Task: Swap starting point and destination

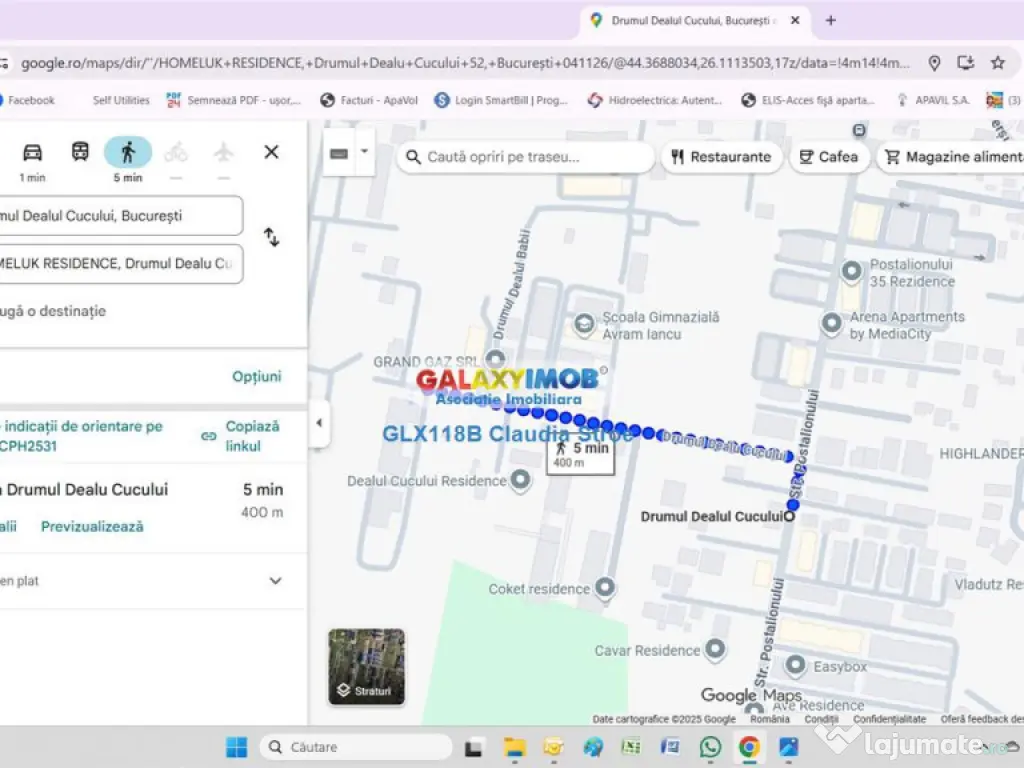Action: pos(271,238)
